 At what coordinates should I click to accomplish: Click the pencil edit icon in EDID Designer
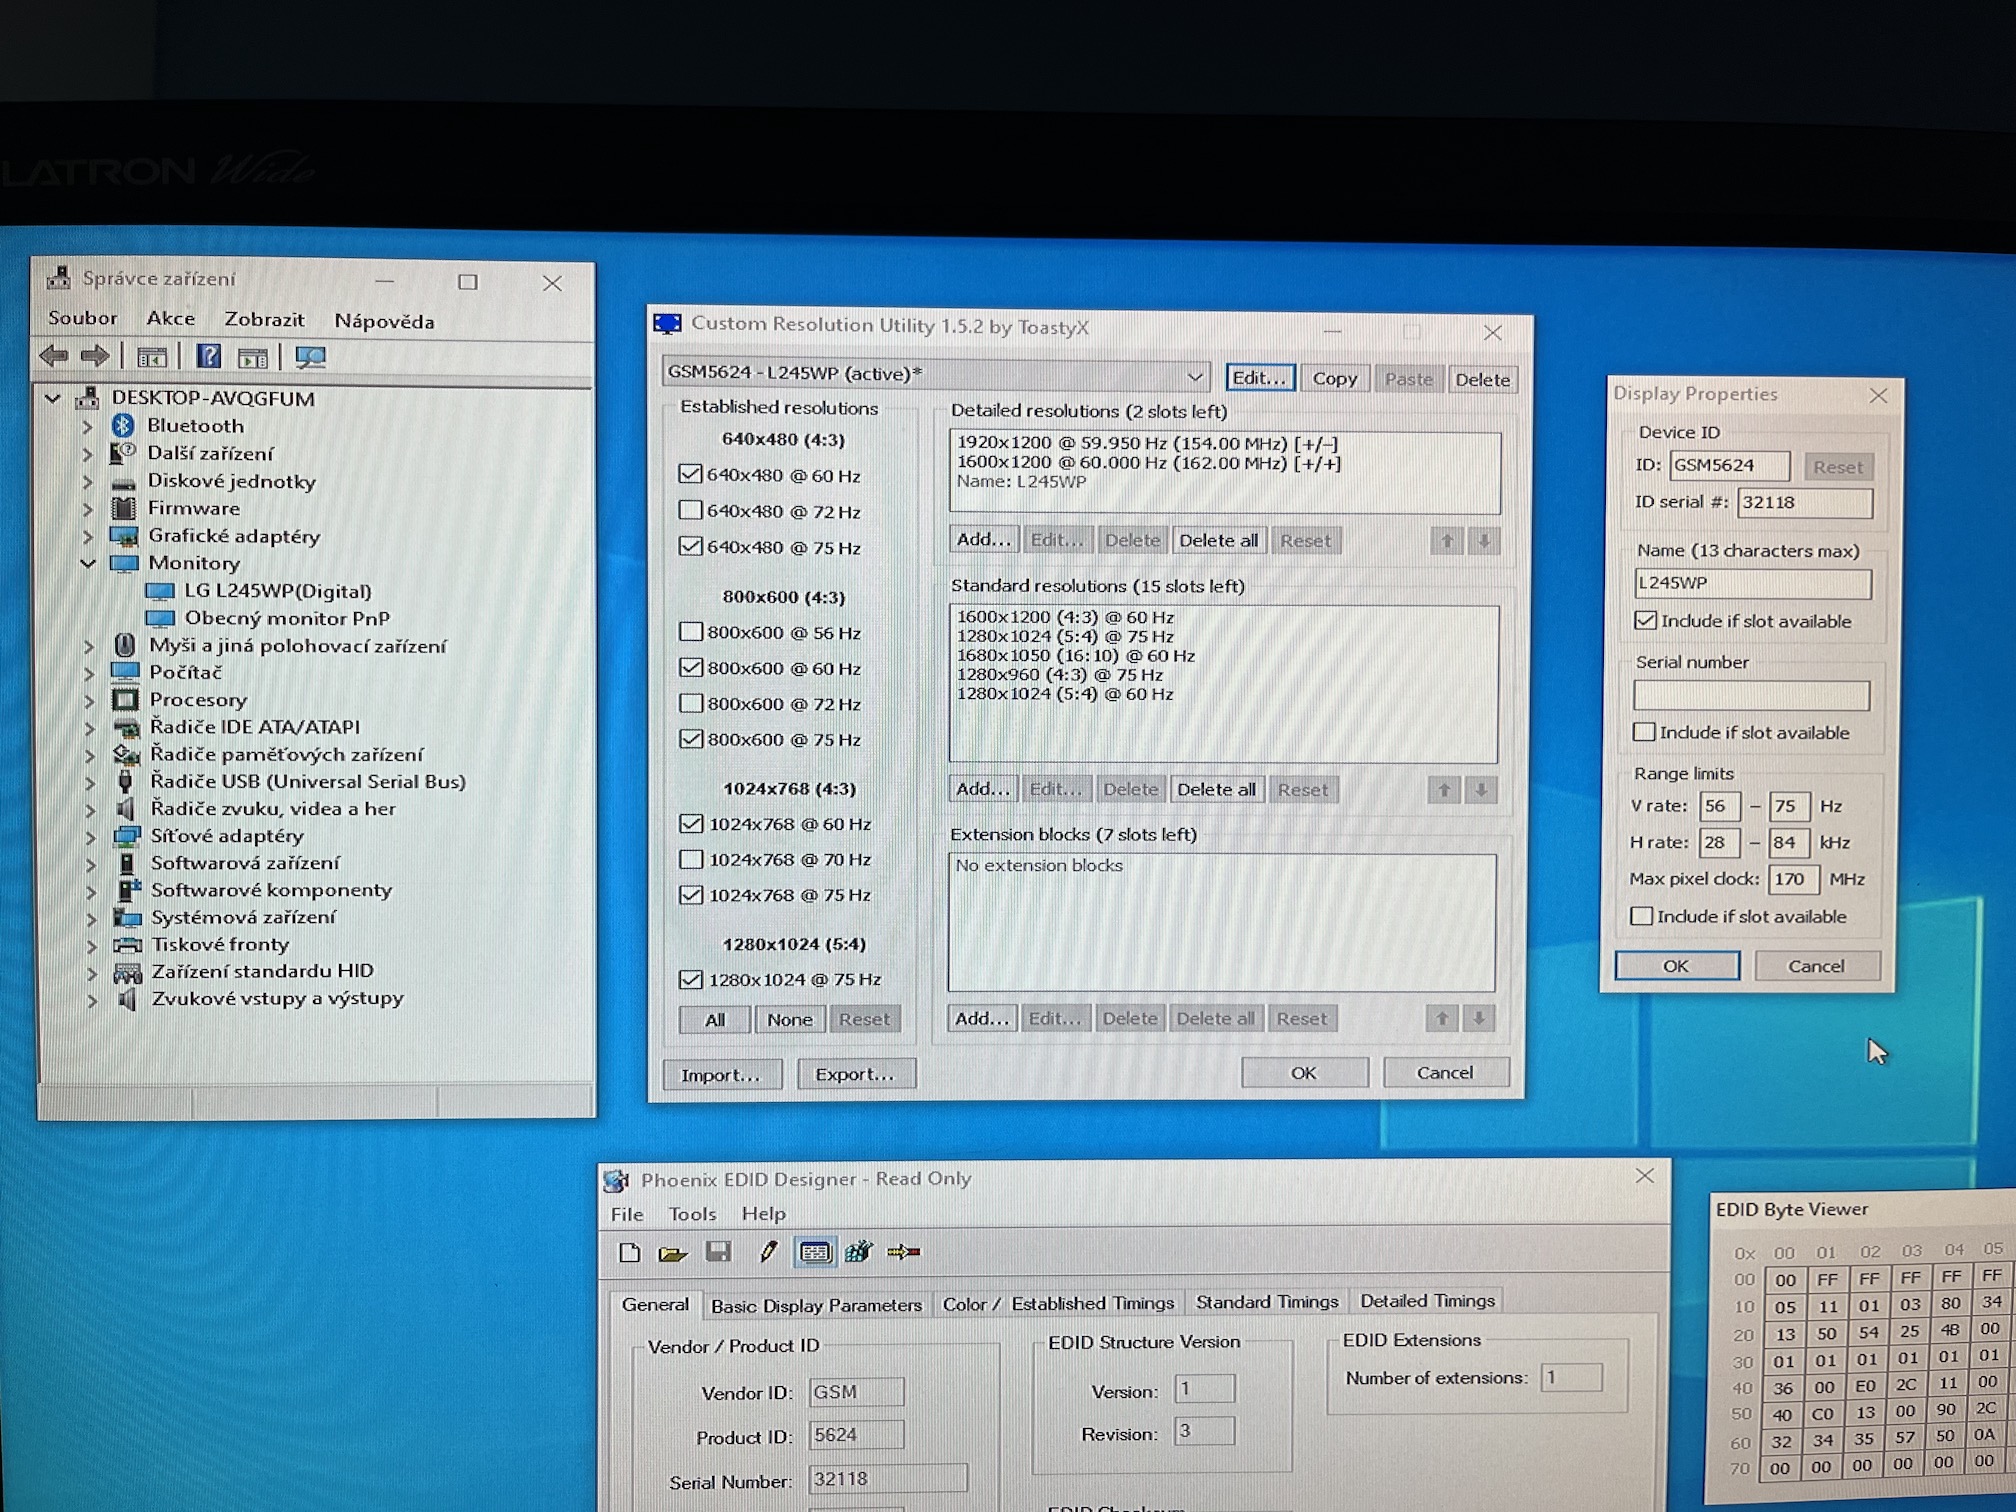click(768, 1252)
